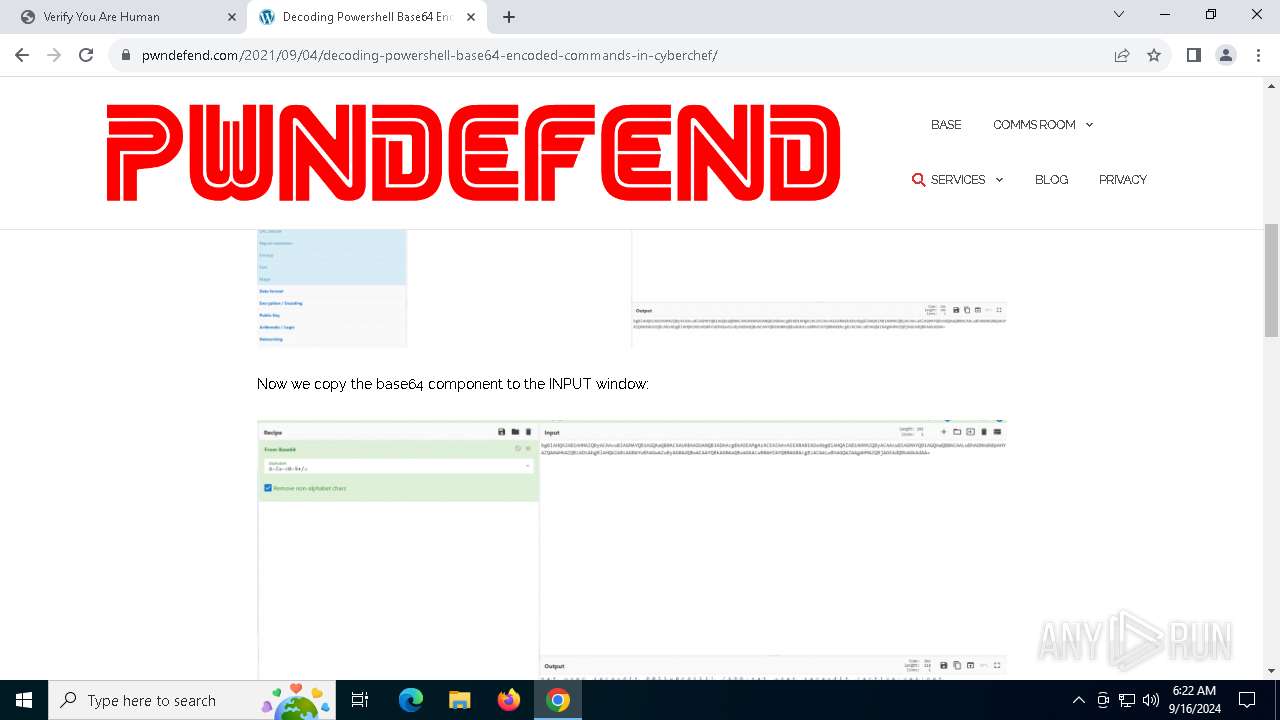Show hidden system tray icons
1280x720 pixels.
coord(1078,700)
